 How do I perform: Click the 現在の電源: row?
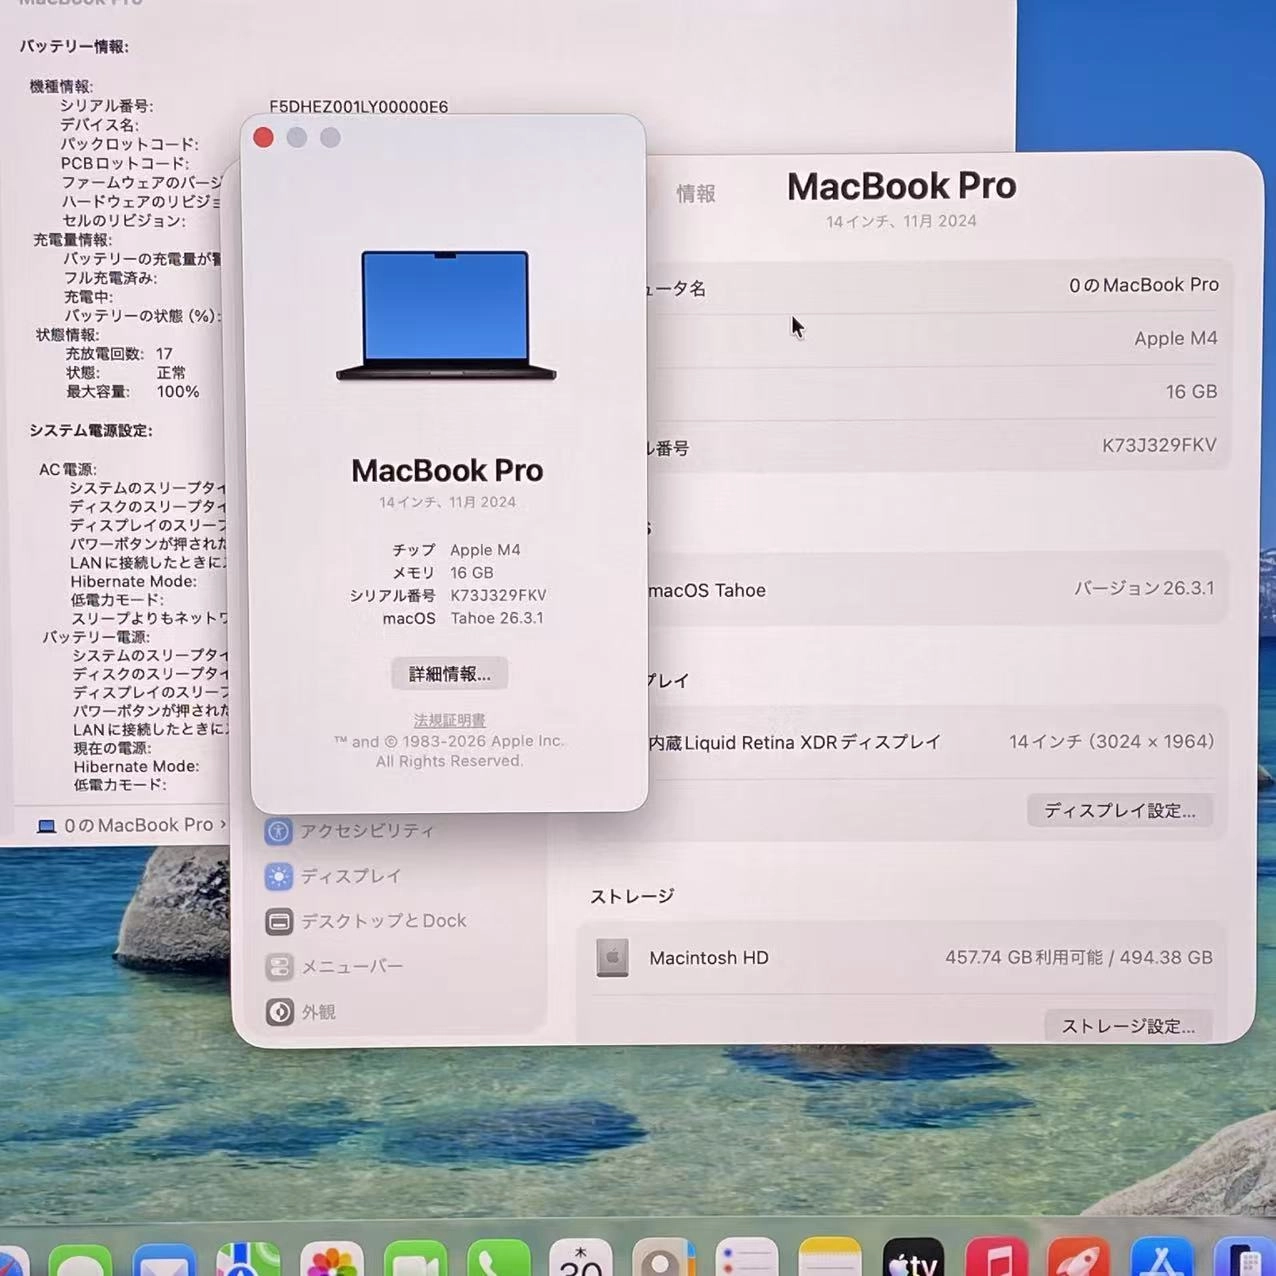pyautogui.click(x=112, y=748)
